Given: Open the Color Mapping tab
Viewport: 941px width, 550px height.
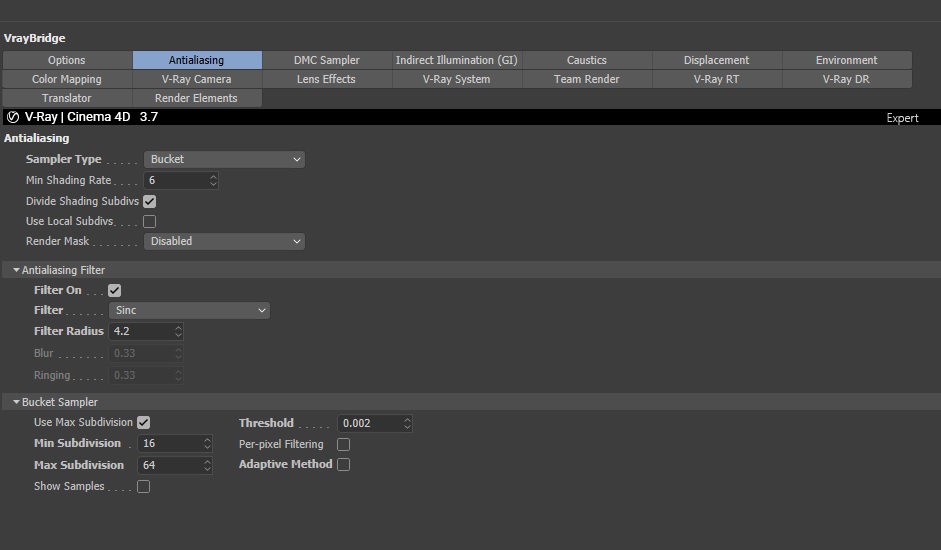Looking at the screenshot, I should (x=67, y=79).
